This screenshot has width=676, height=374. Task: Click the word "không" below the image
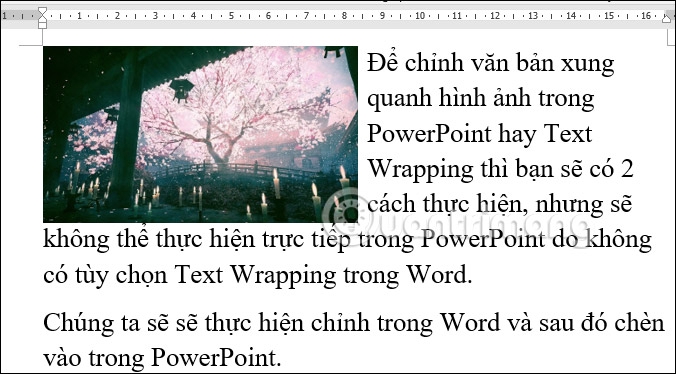pyautogui.click(x=76, y=240)
